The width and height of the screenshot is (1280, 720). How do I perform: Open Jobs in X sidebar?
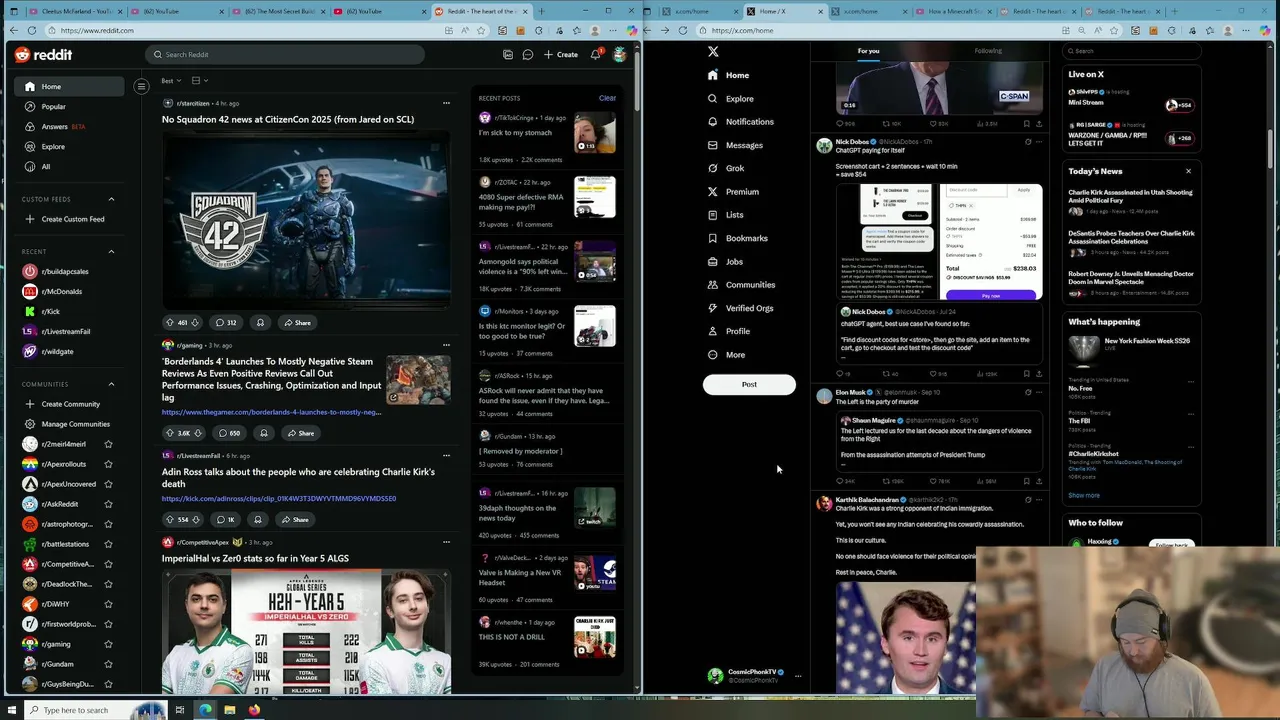tap(725, 261)
